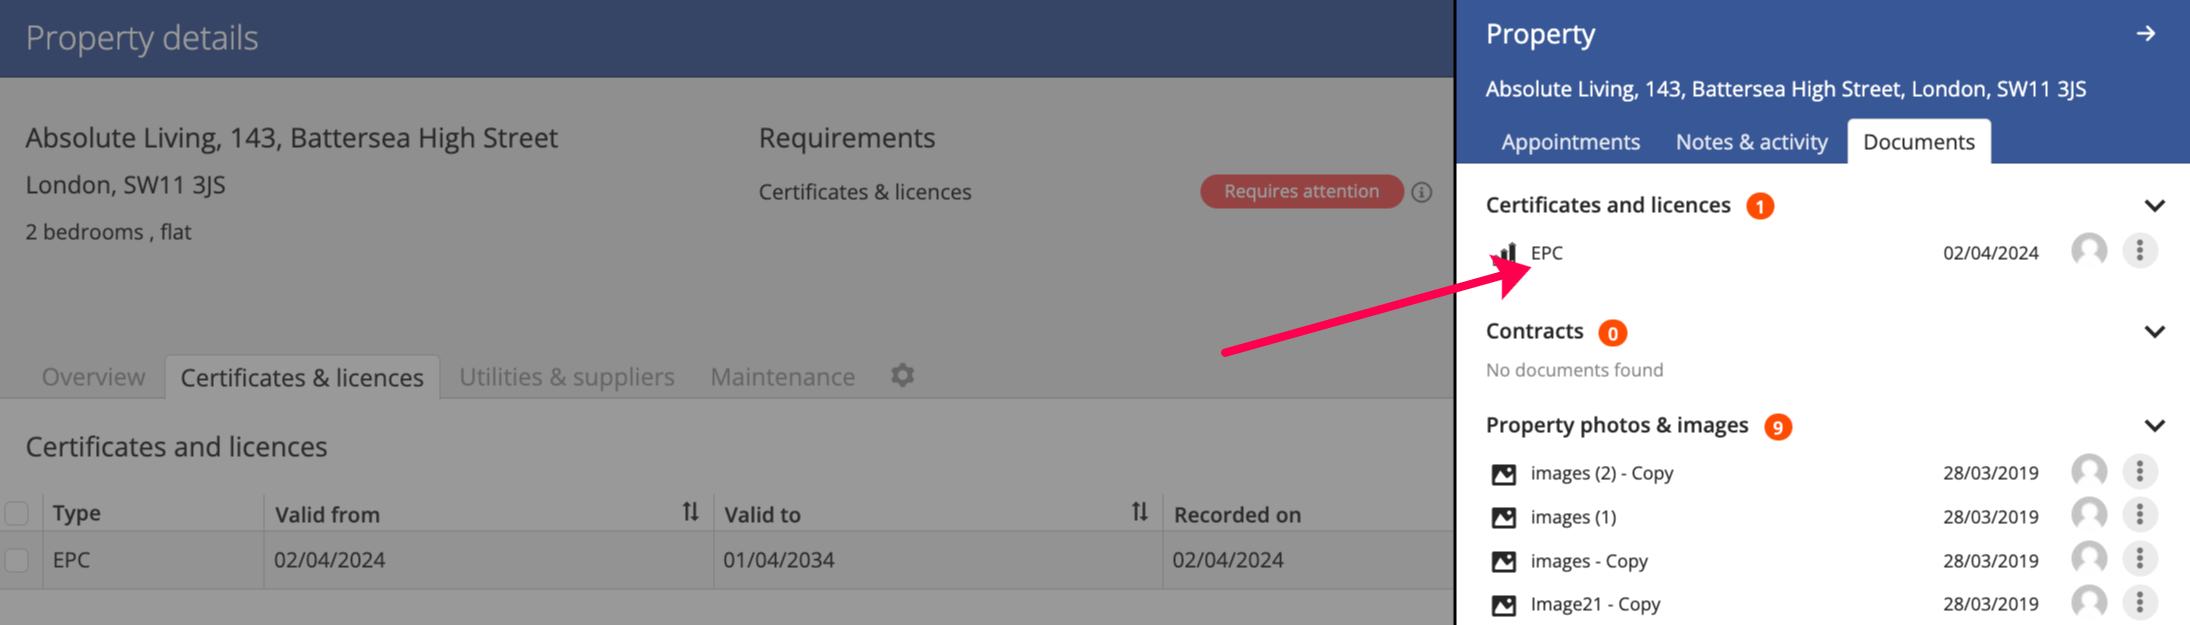Open the three-dot menu for images - Copy
The width and height of the screenshot is (2190, 625).
tap(2139, 560)
